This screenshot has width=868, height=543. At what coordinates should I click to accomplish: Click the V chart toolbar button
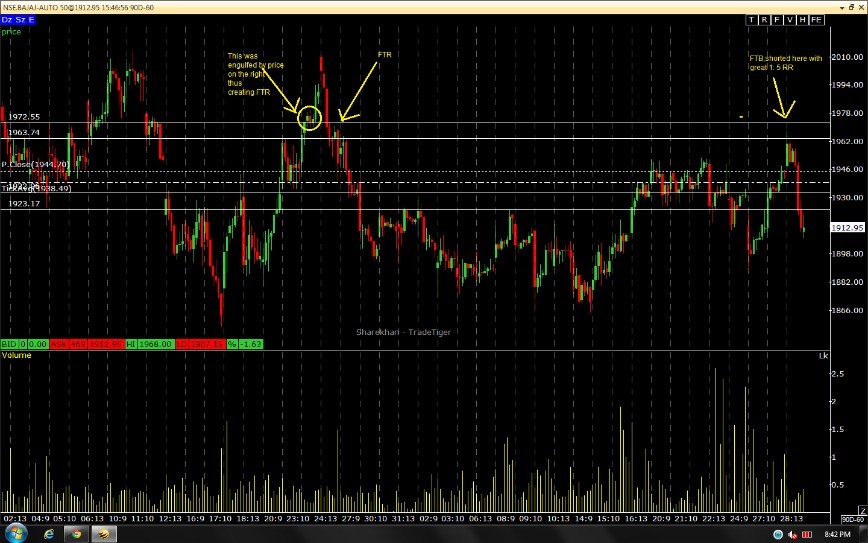(x=789, y=20)
